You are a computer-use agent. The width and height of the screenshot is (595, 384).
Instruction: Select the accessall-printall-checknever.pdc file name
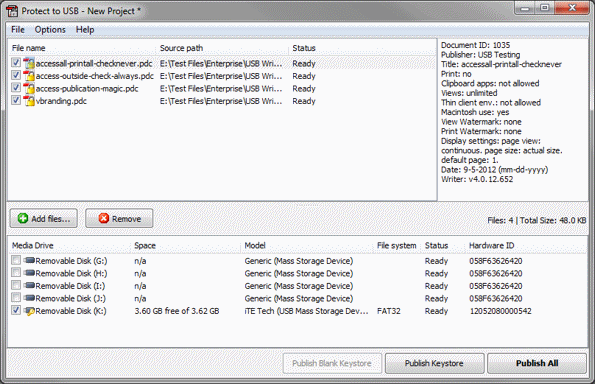pyautogui.click(x=94, y=64)
